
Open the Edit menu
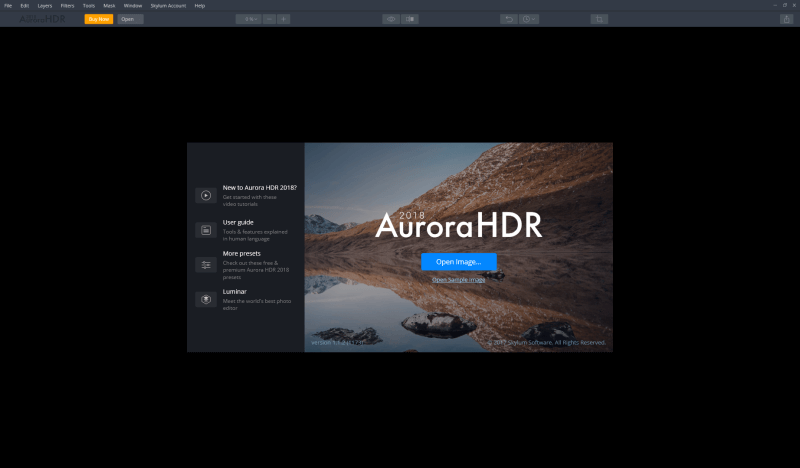(x=24, y=6)
